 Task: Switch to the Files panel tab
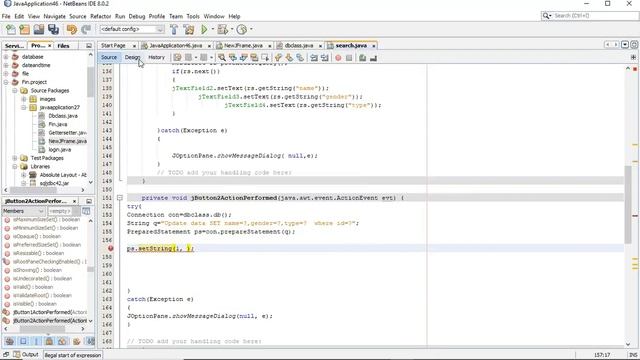pyautogui.click(x=63, y=46)
